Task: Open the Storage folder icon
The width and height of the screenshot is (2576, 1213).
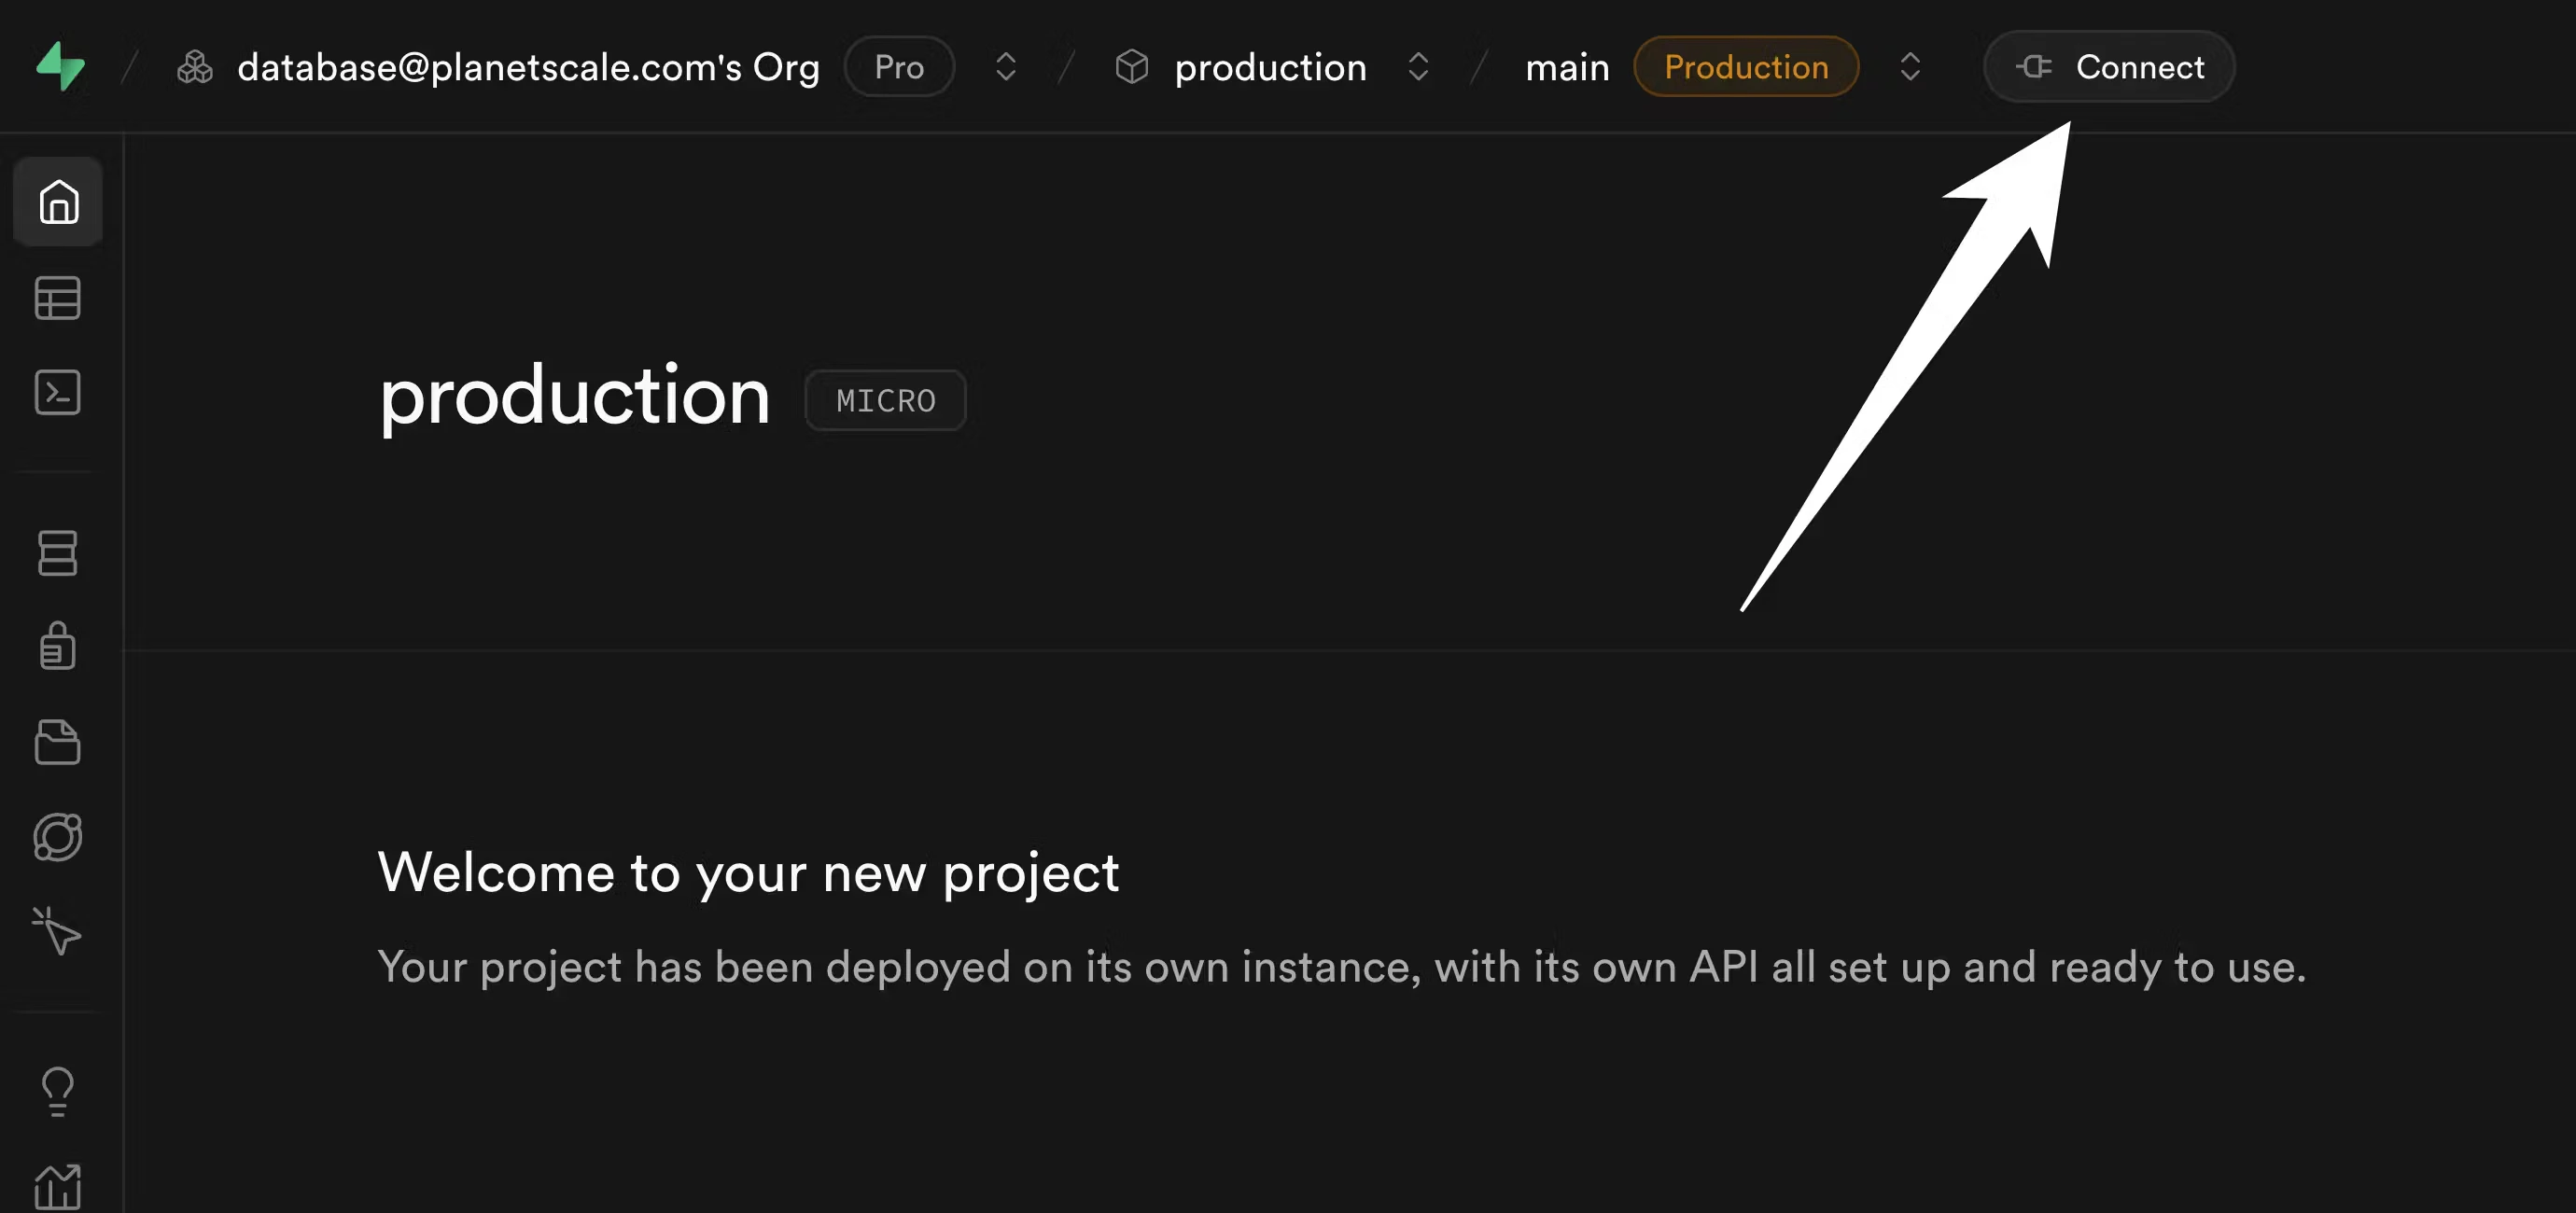Action: (x=58, y=742)
